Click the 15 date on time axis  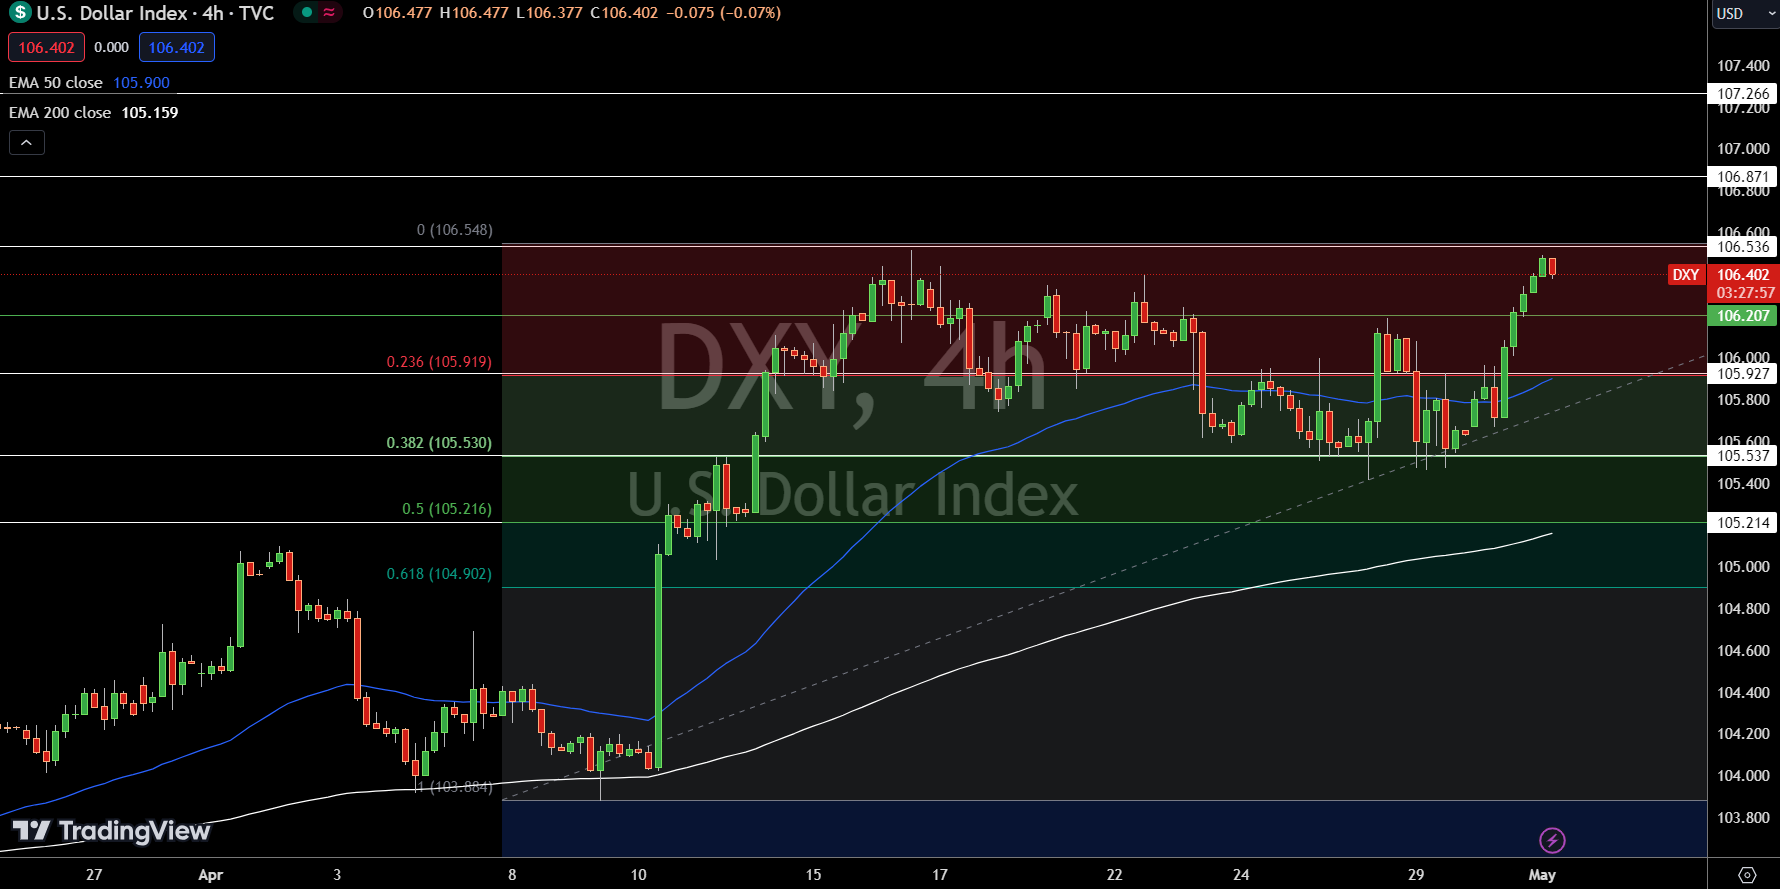click(x=813, y=875)
